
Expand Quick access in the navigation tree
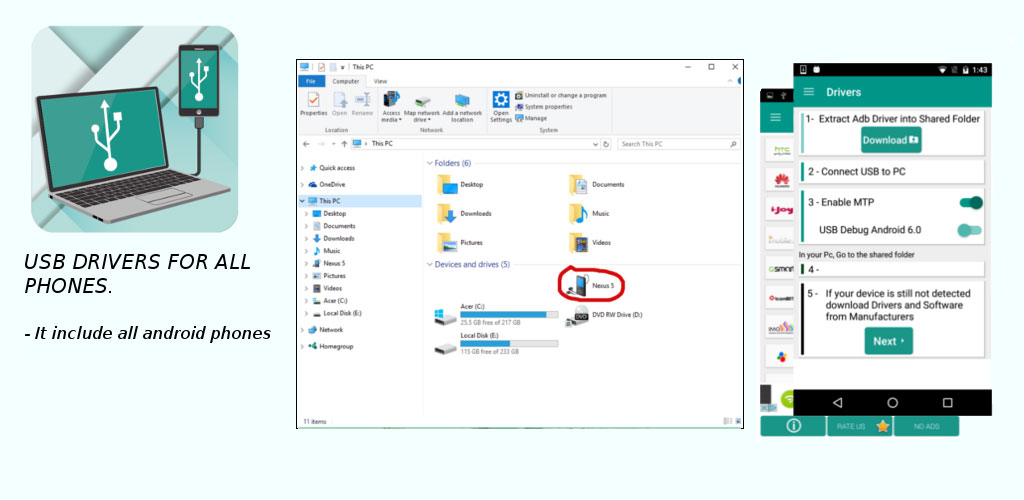coord(302,168)
